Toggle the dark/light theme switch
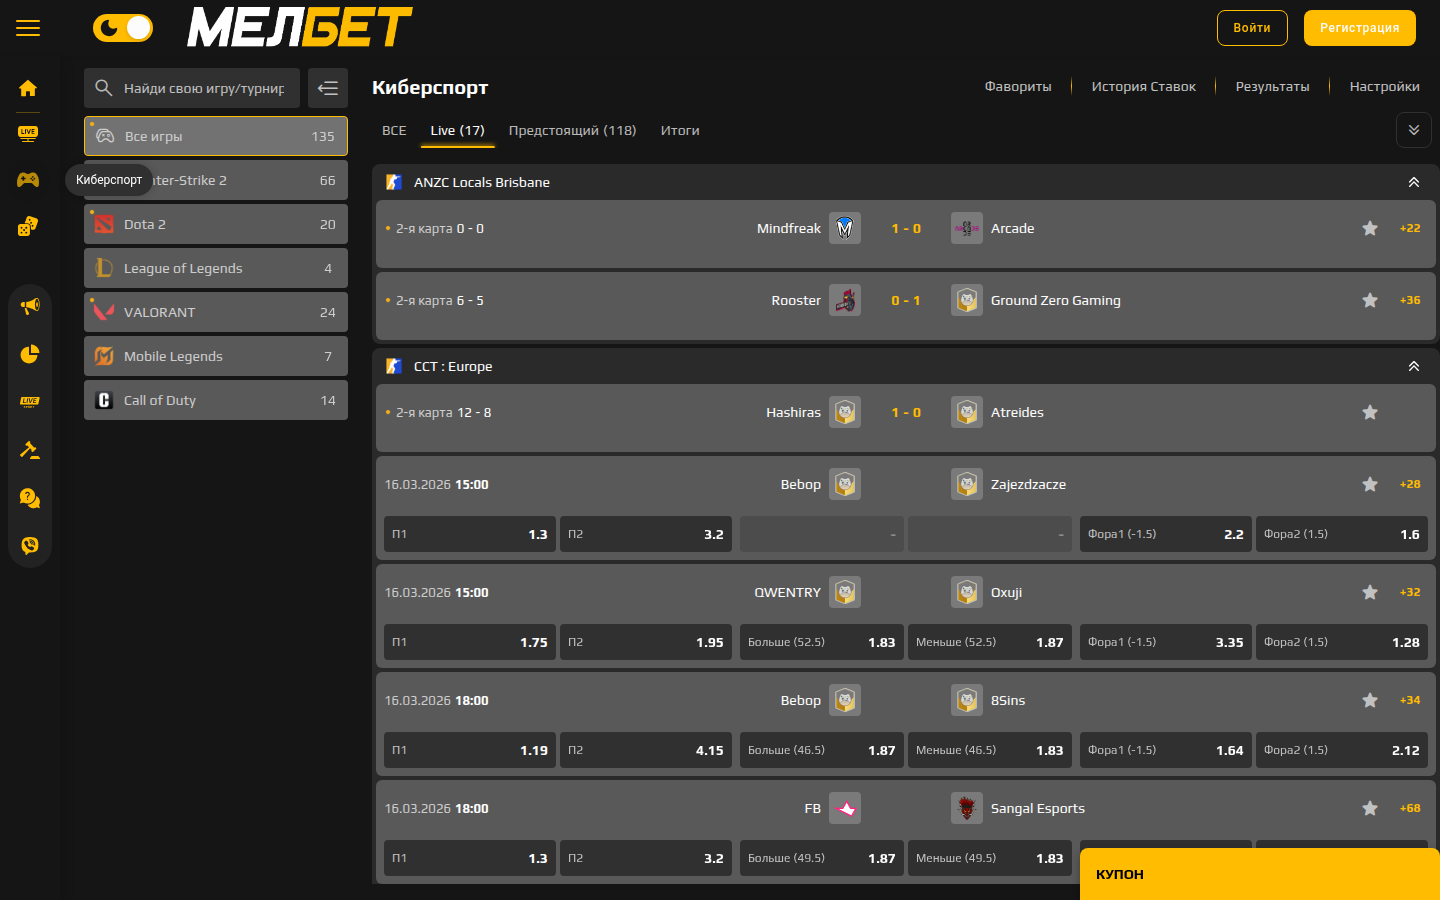The width and height of the screenshot is (1440, 900). coord(123,28)
